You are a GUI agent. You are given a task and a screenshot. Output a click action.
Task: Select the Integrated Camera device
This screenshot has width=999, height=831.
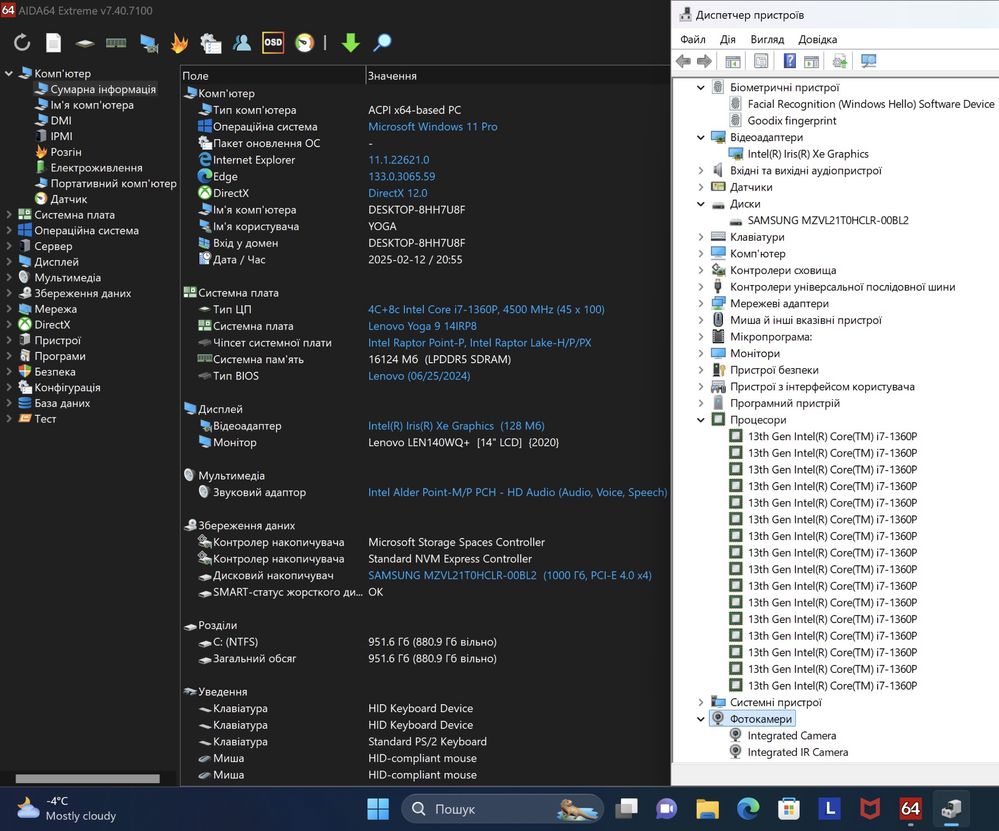791,735
